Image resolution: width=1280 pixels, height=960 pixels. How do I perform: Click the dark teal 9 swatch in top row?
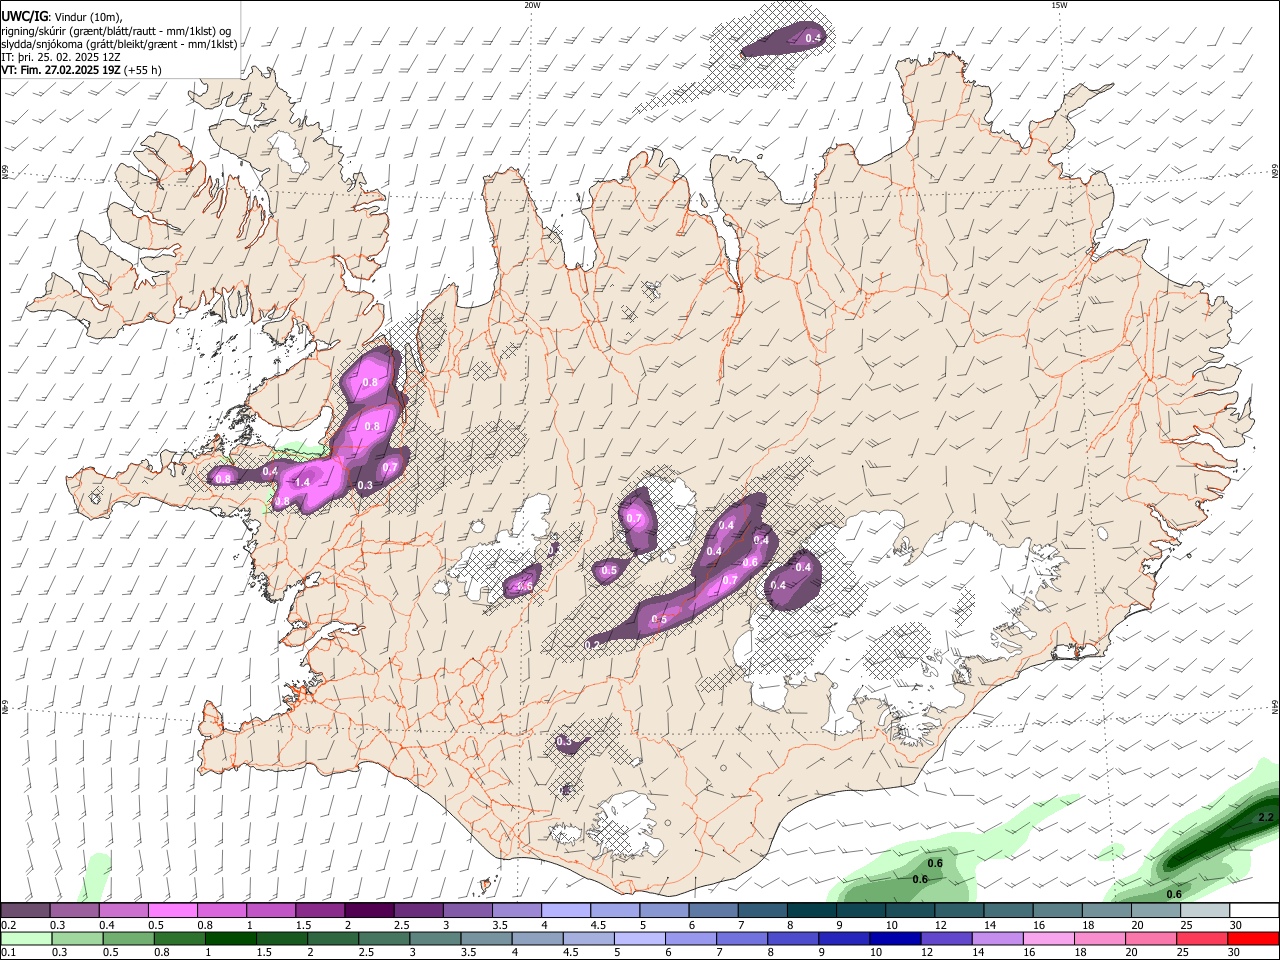(860, 910)
